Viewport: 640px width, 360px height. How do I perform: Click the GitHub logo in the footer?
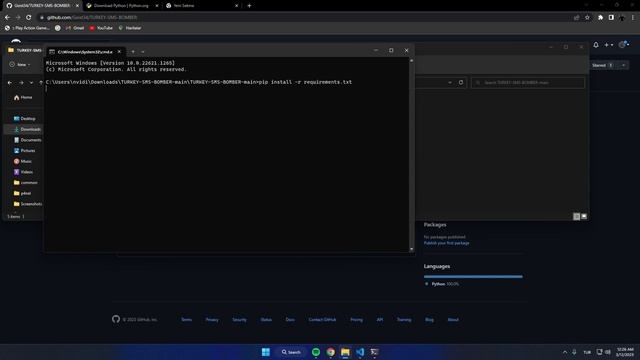click(116, 319)
